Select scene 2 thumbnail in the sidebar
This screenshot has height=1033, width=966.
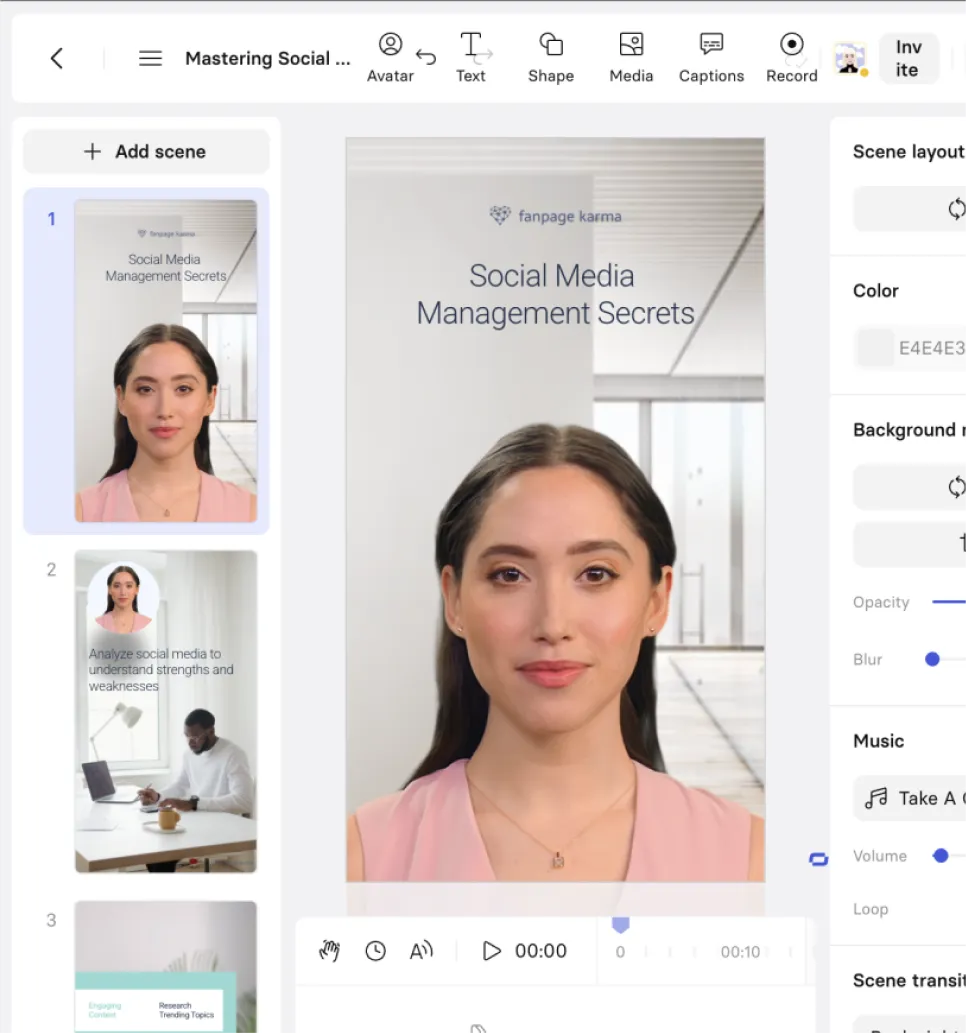(166, 711)
